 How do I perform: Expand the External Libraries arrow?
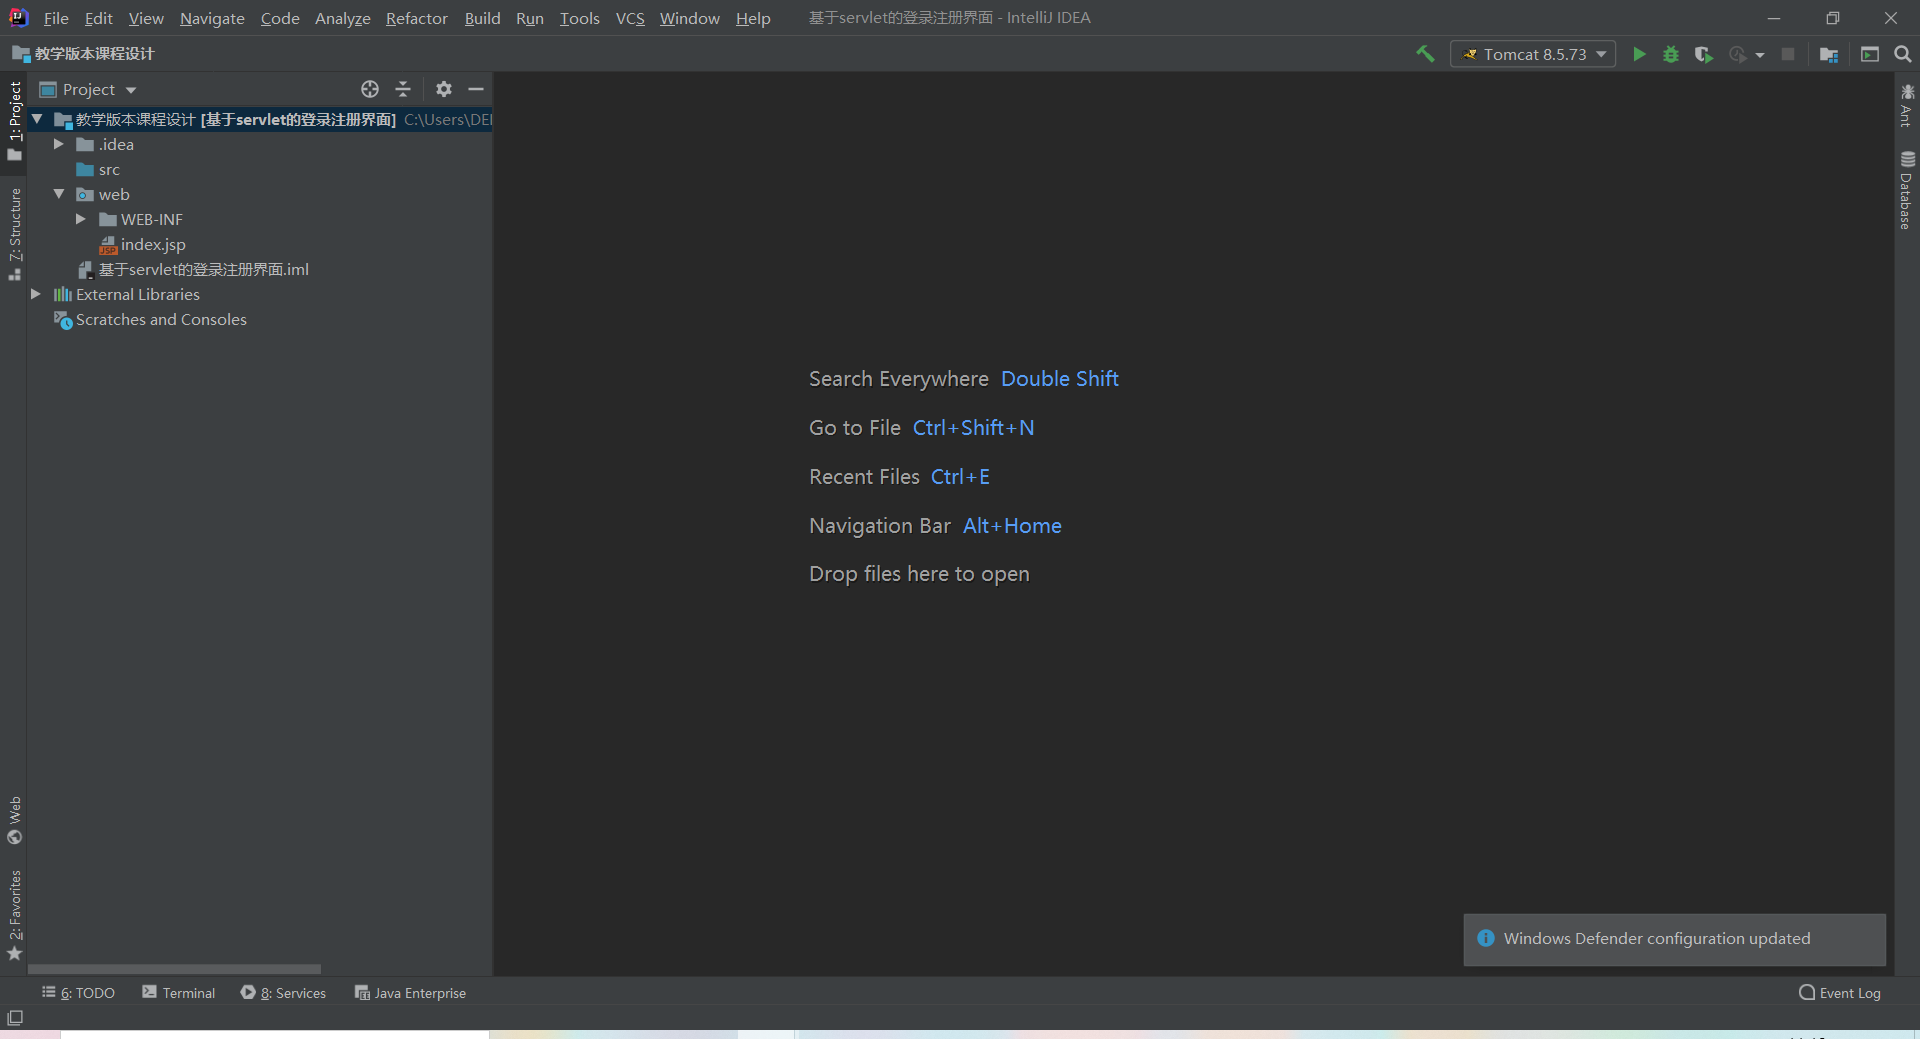coord(36,294)
